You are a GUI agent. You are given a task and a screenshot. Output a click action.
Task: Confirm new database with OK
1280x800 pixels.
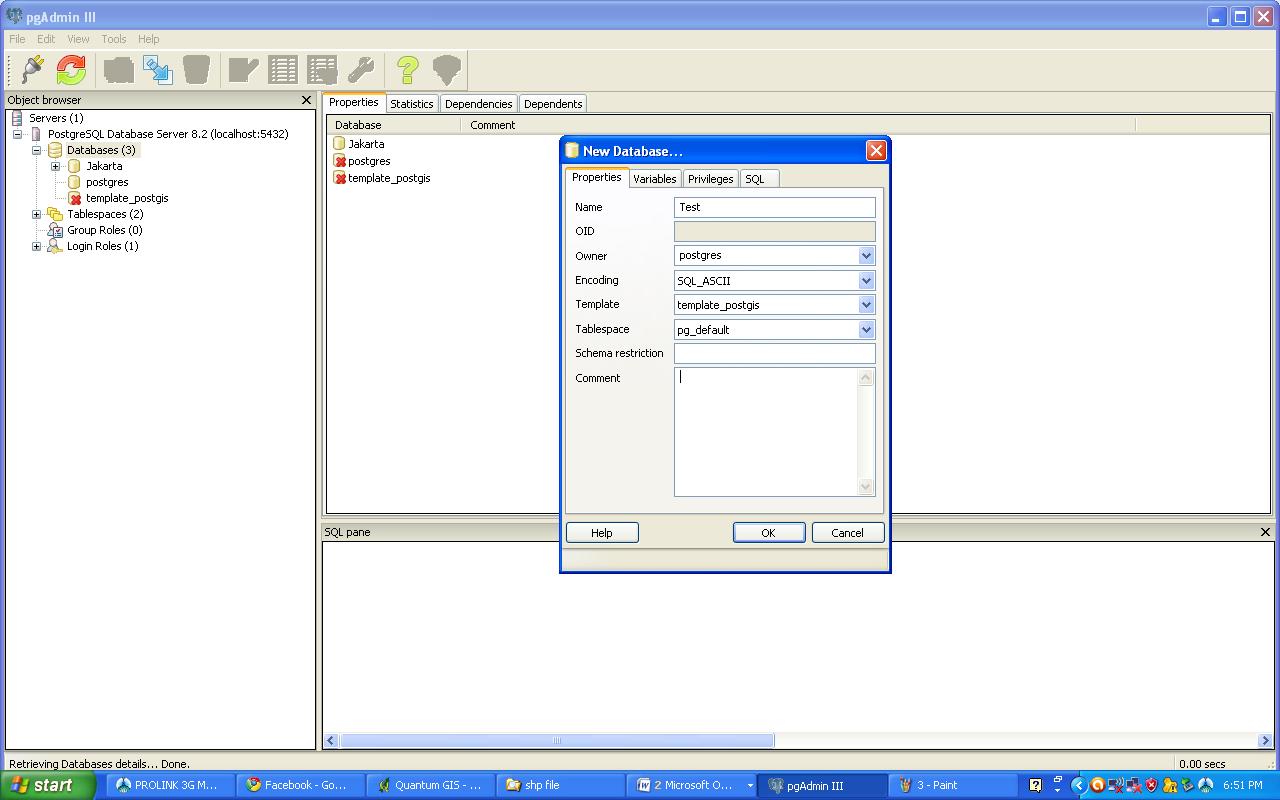(768, 532)
